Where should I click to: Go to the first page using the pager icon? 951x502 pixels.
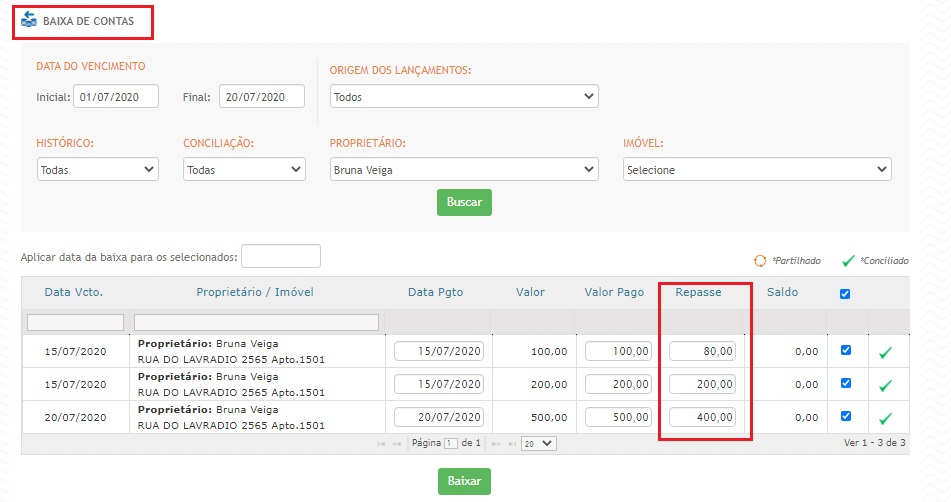(381, 443)
